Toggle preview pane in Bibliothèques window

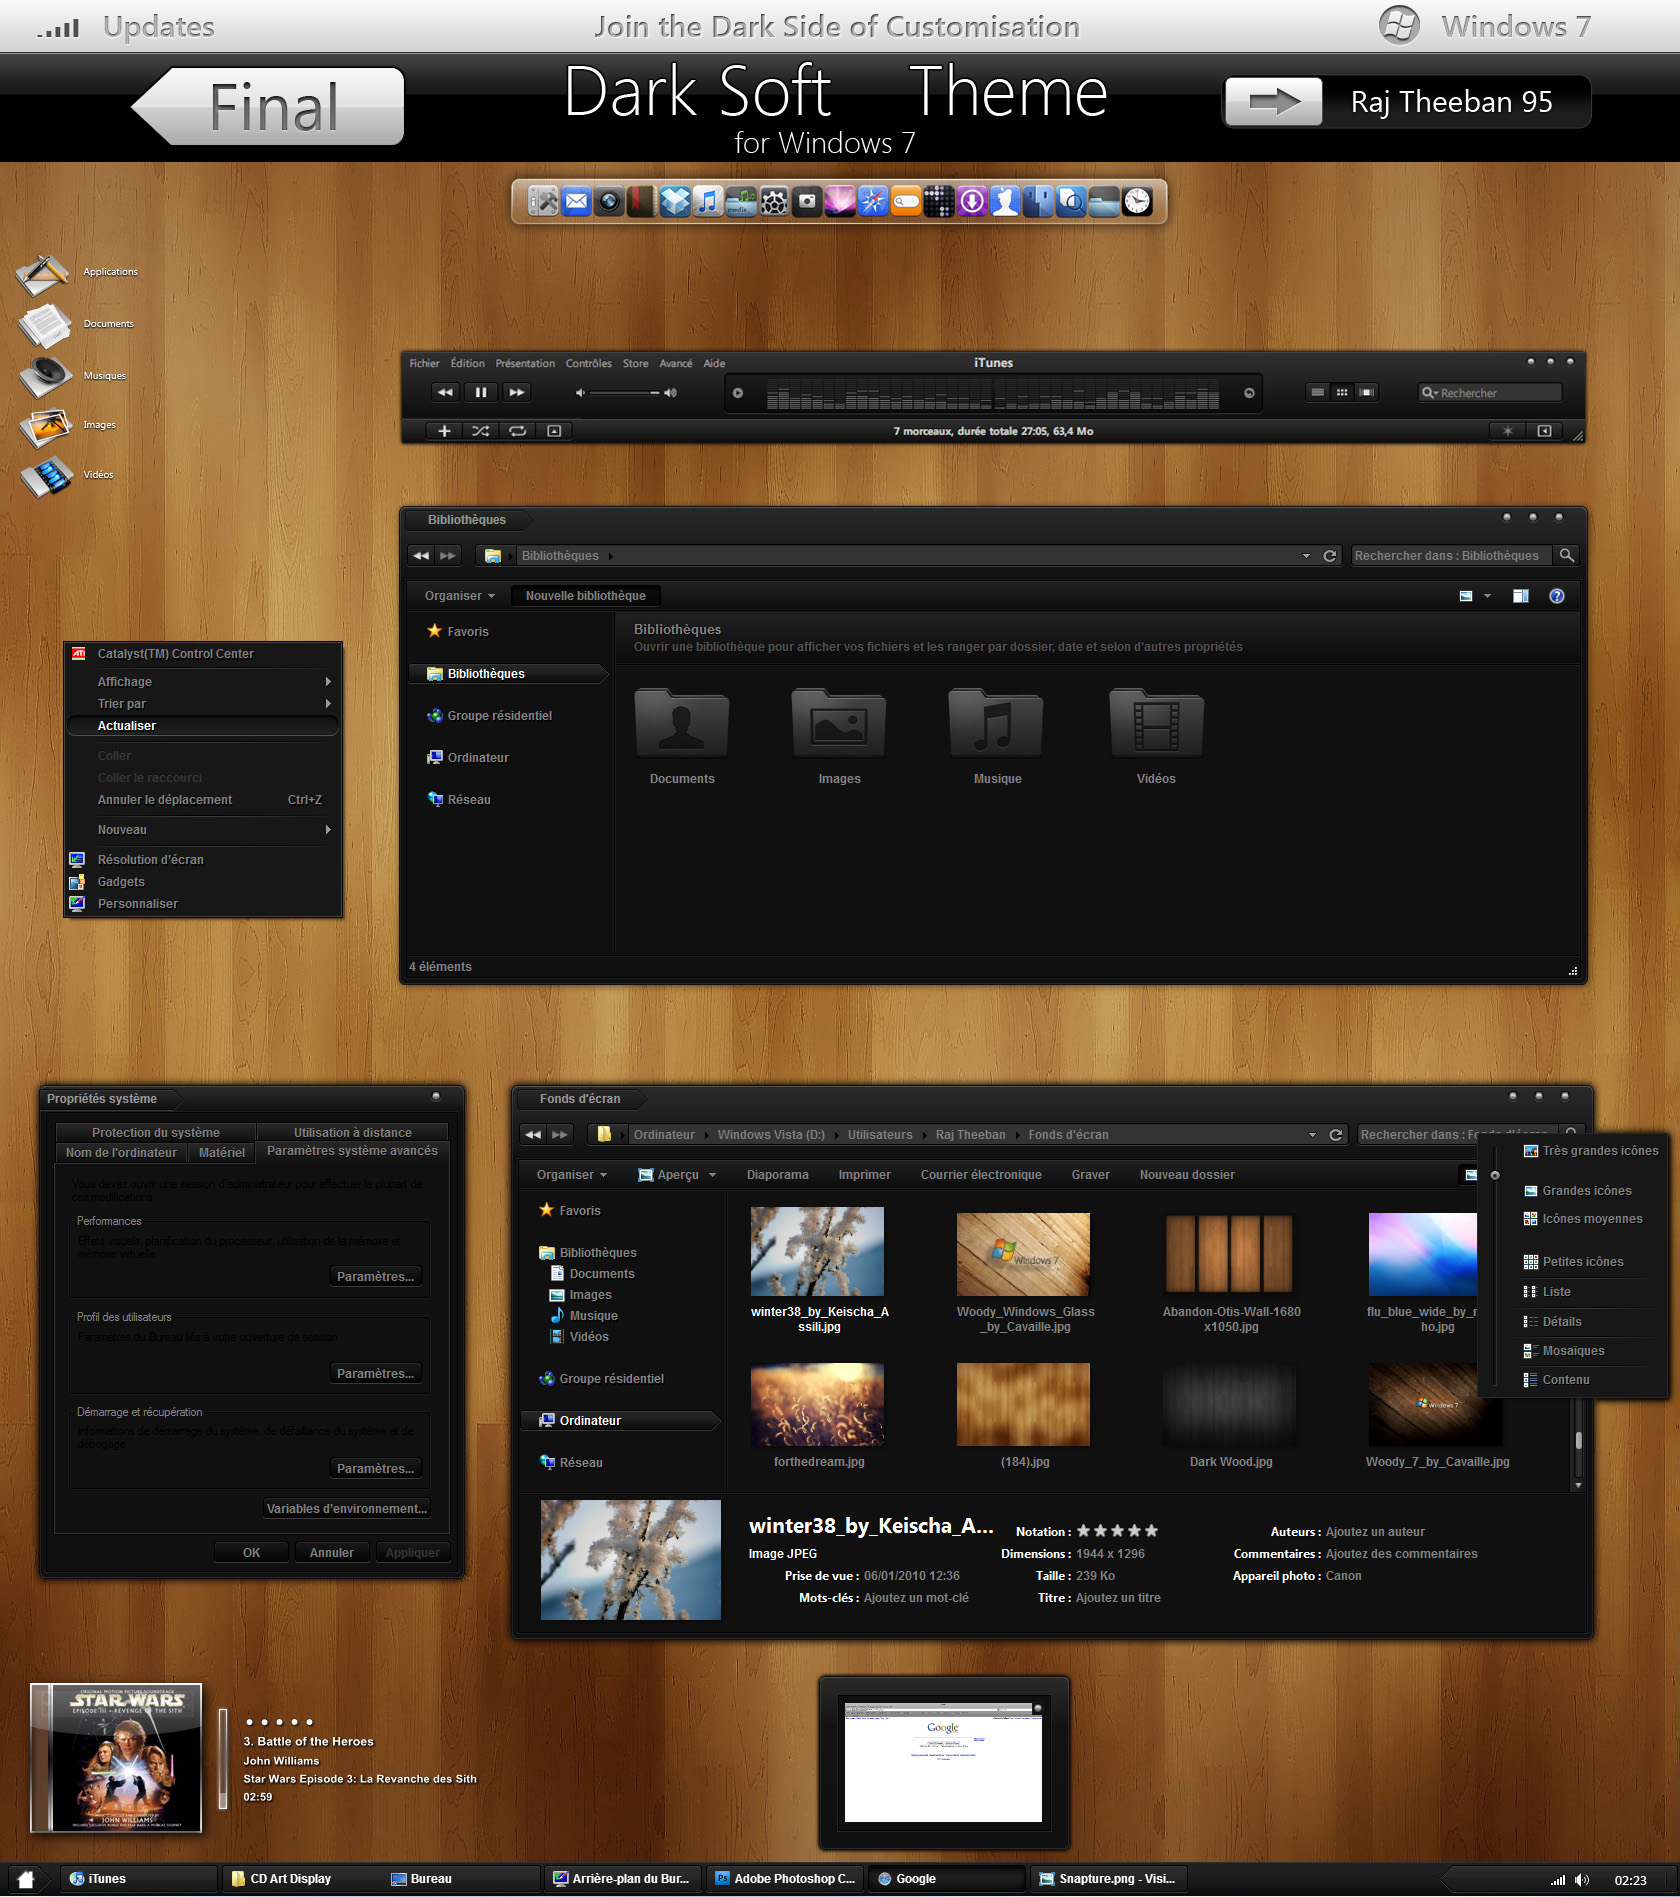(1521, 596)
